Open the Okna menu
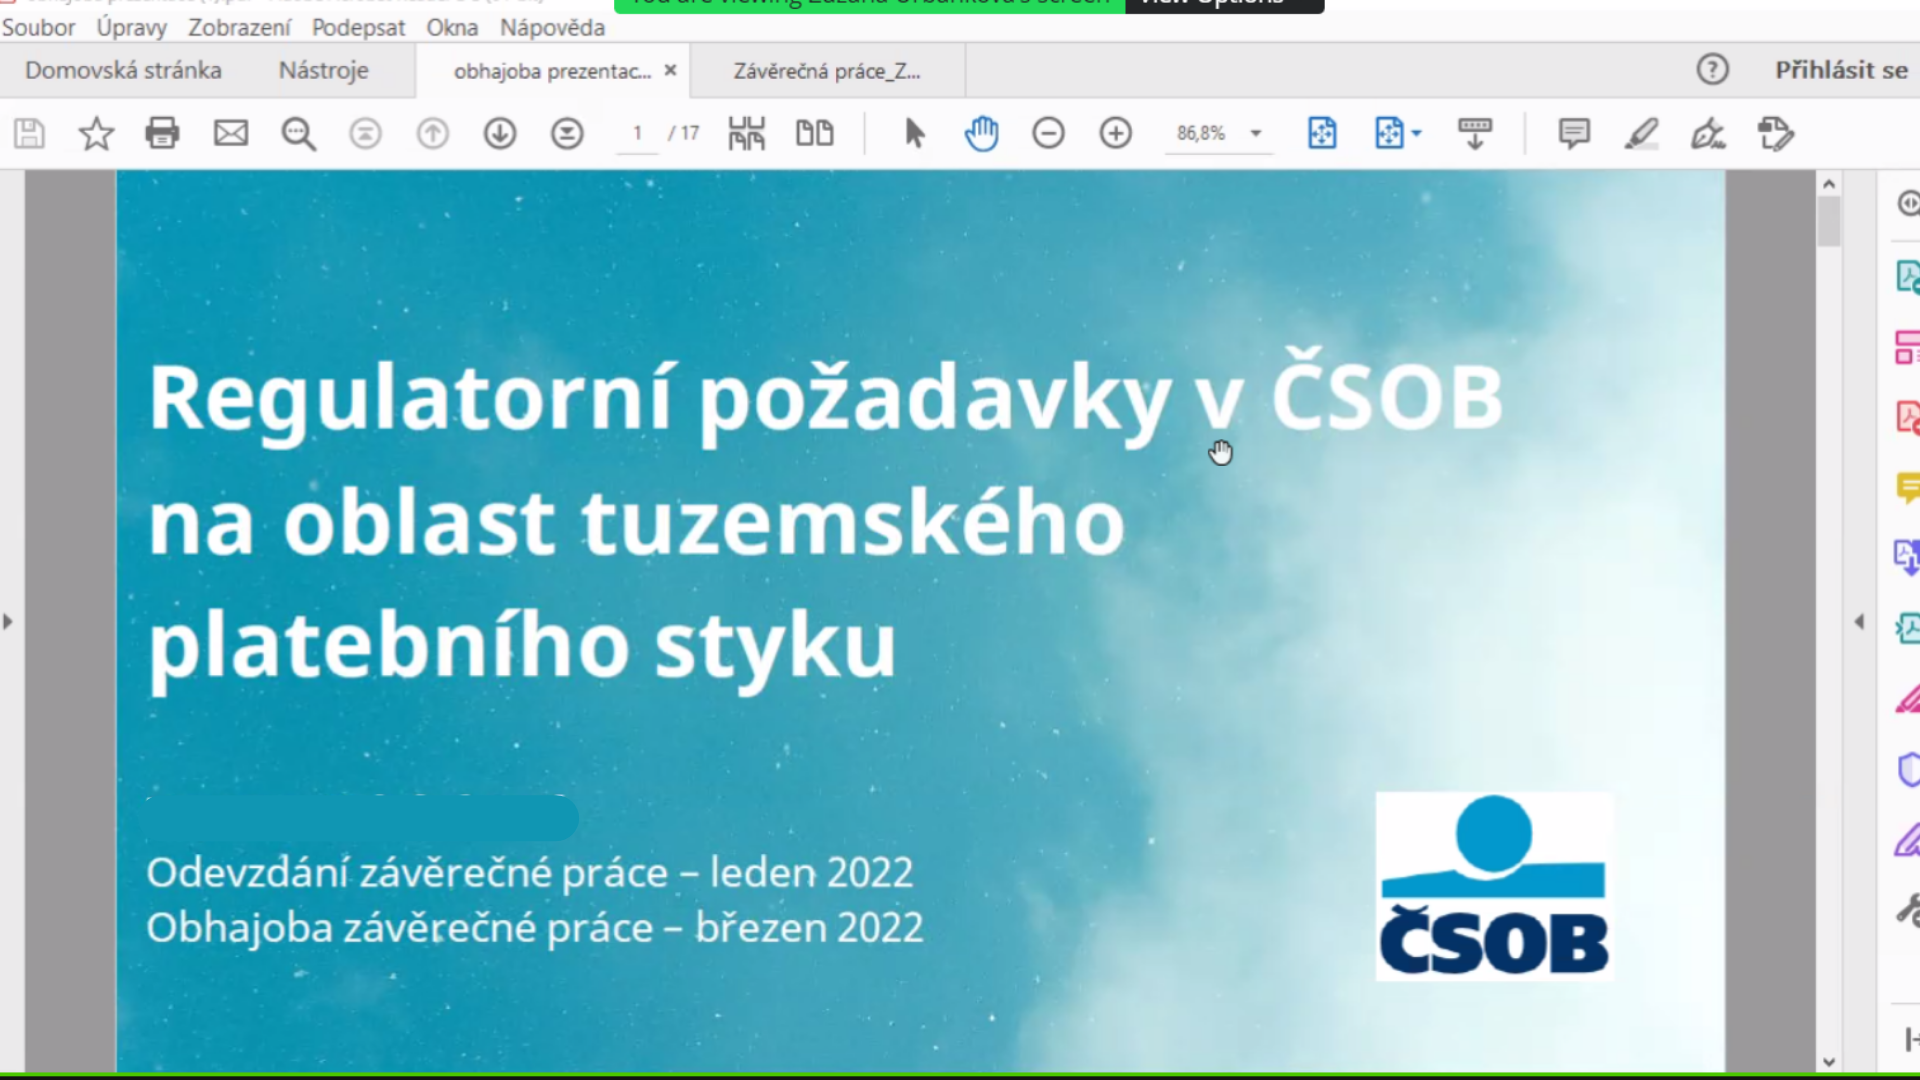Viewport: 1920px width, 1080px height. click(x=452, y=28)
